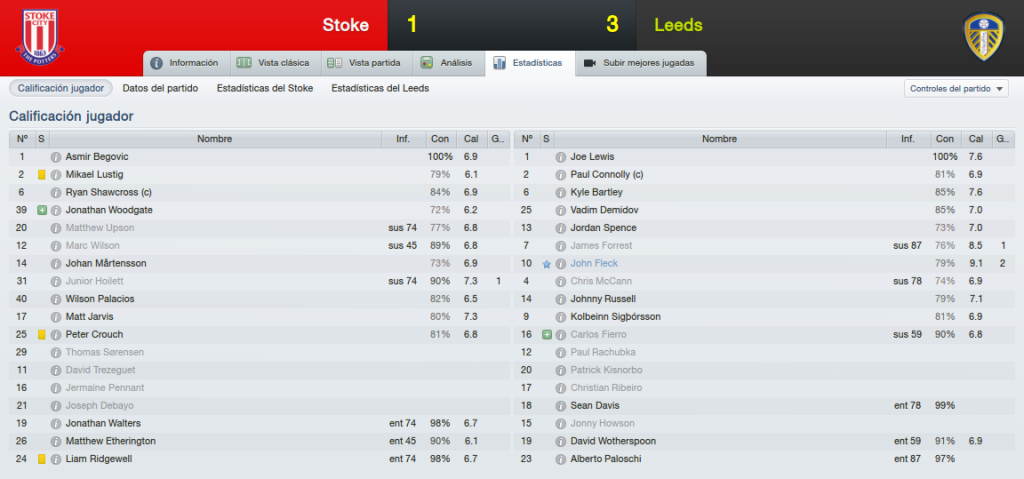Click the yellow card icon for Mikael Lustig
This screenshot has width=1024, height=479.
(x=42, y=175)
